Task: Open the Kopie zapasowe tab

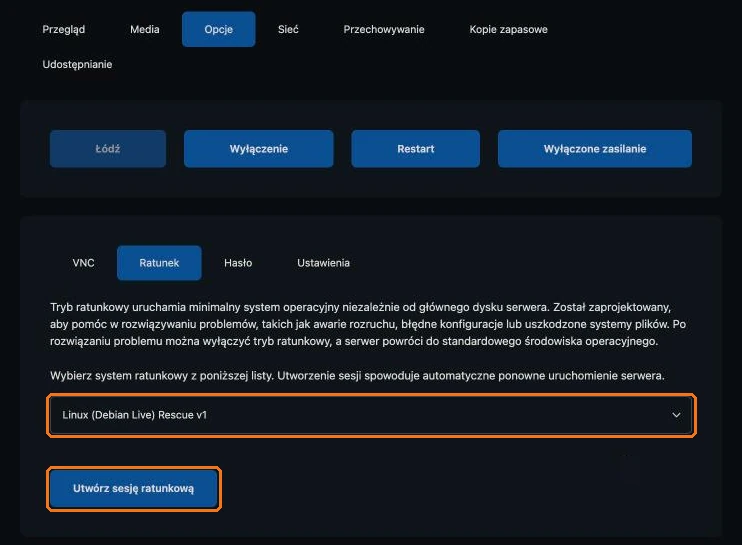Action: pos(508,29)
